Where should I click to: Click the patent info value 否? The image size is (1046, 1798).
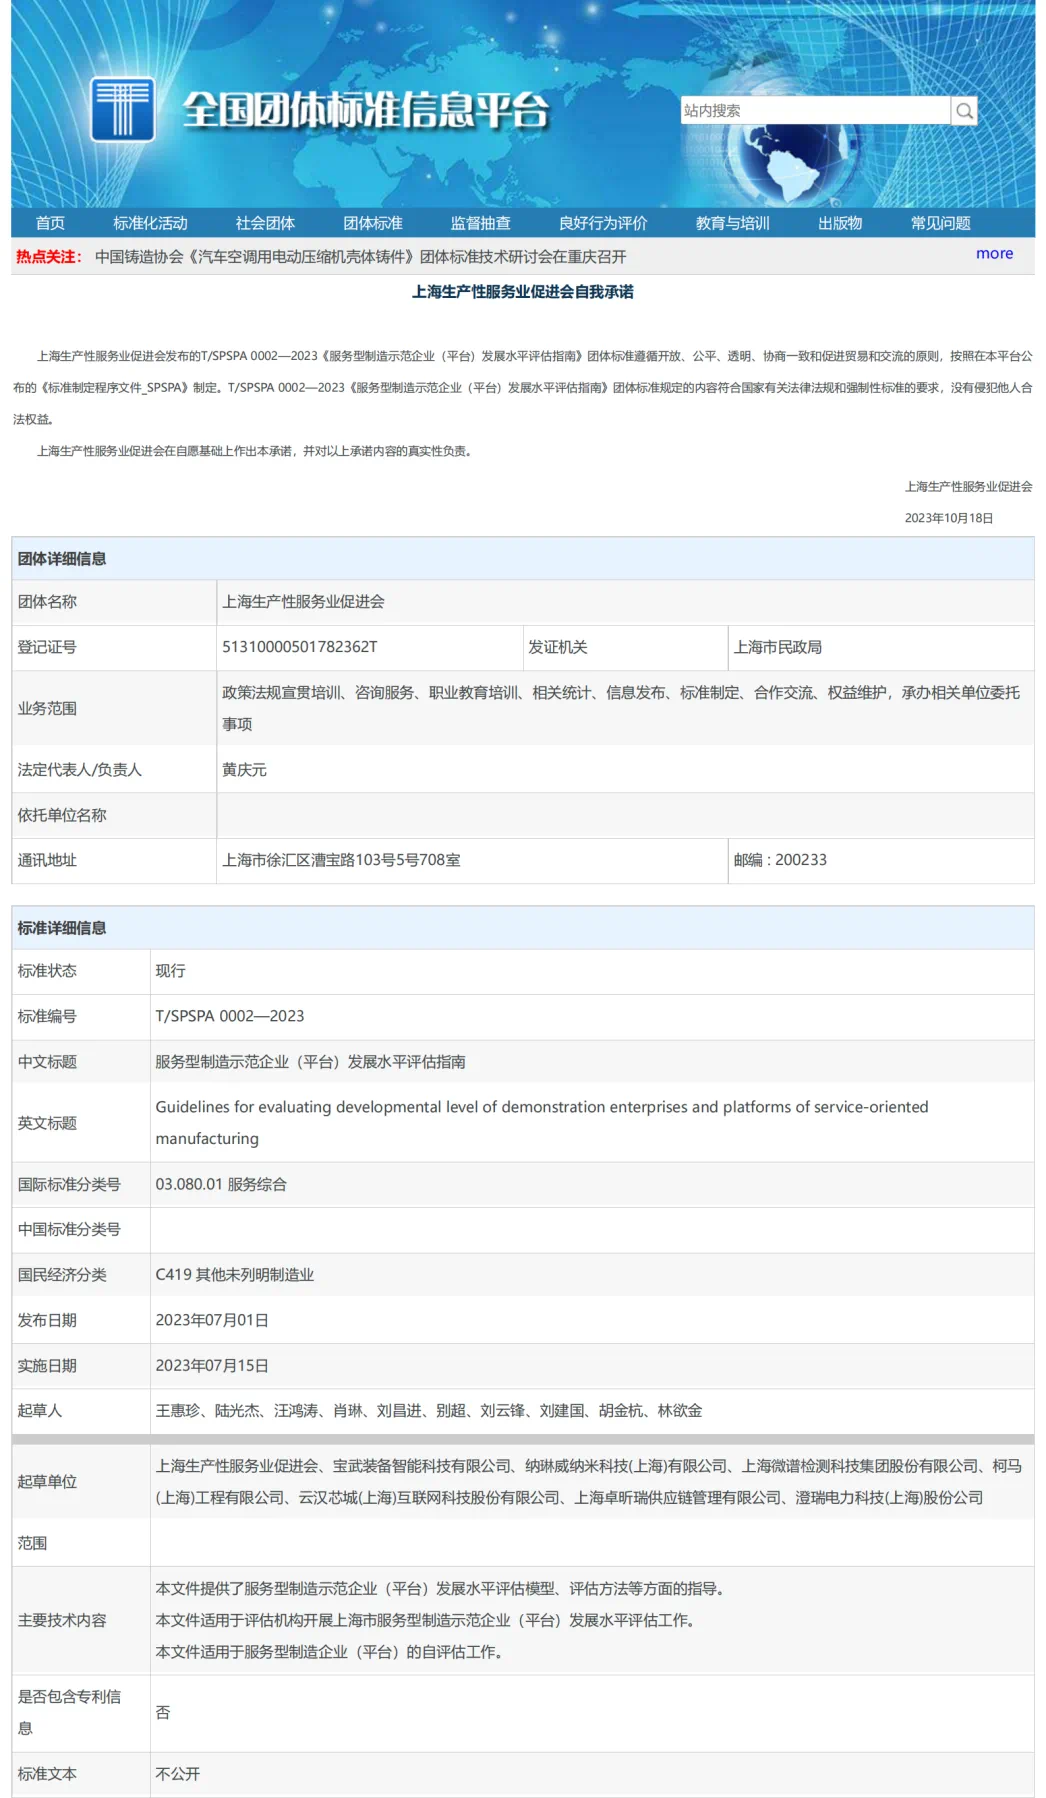tap(163, 1713)
